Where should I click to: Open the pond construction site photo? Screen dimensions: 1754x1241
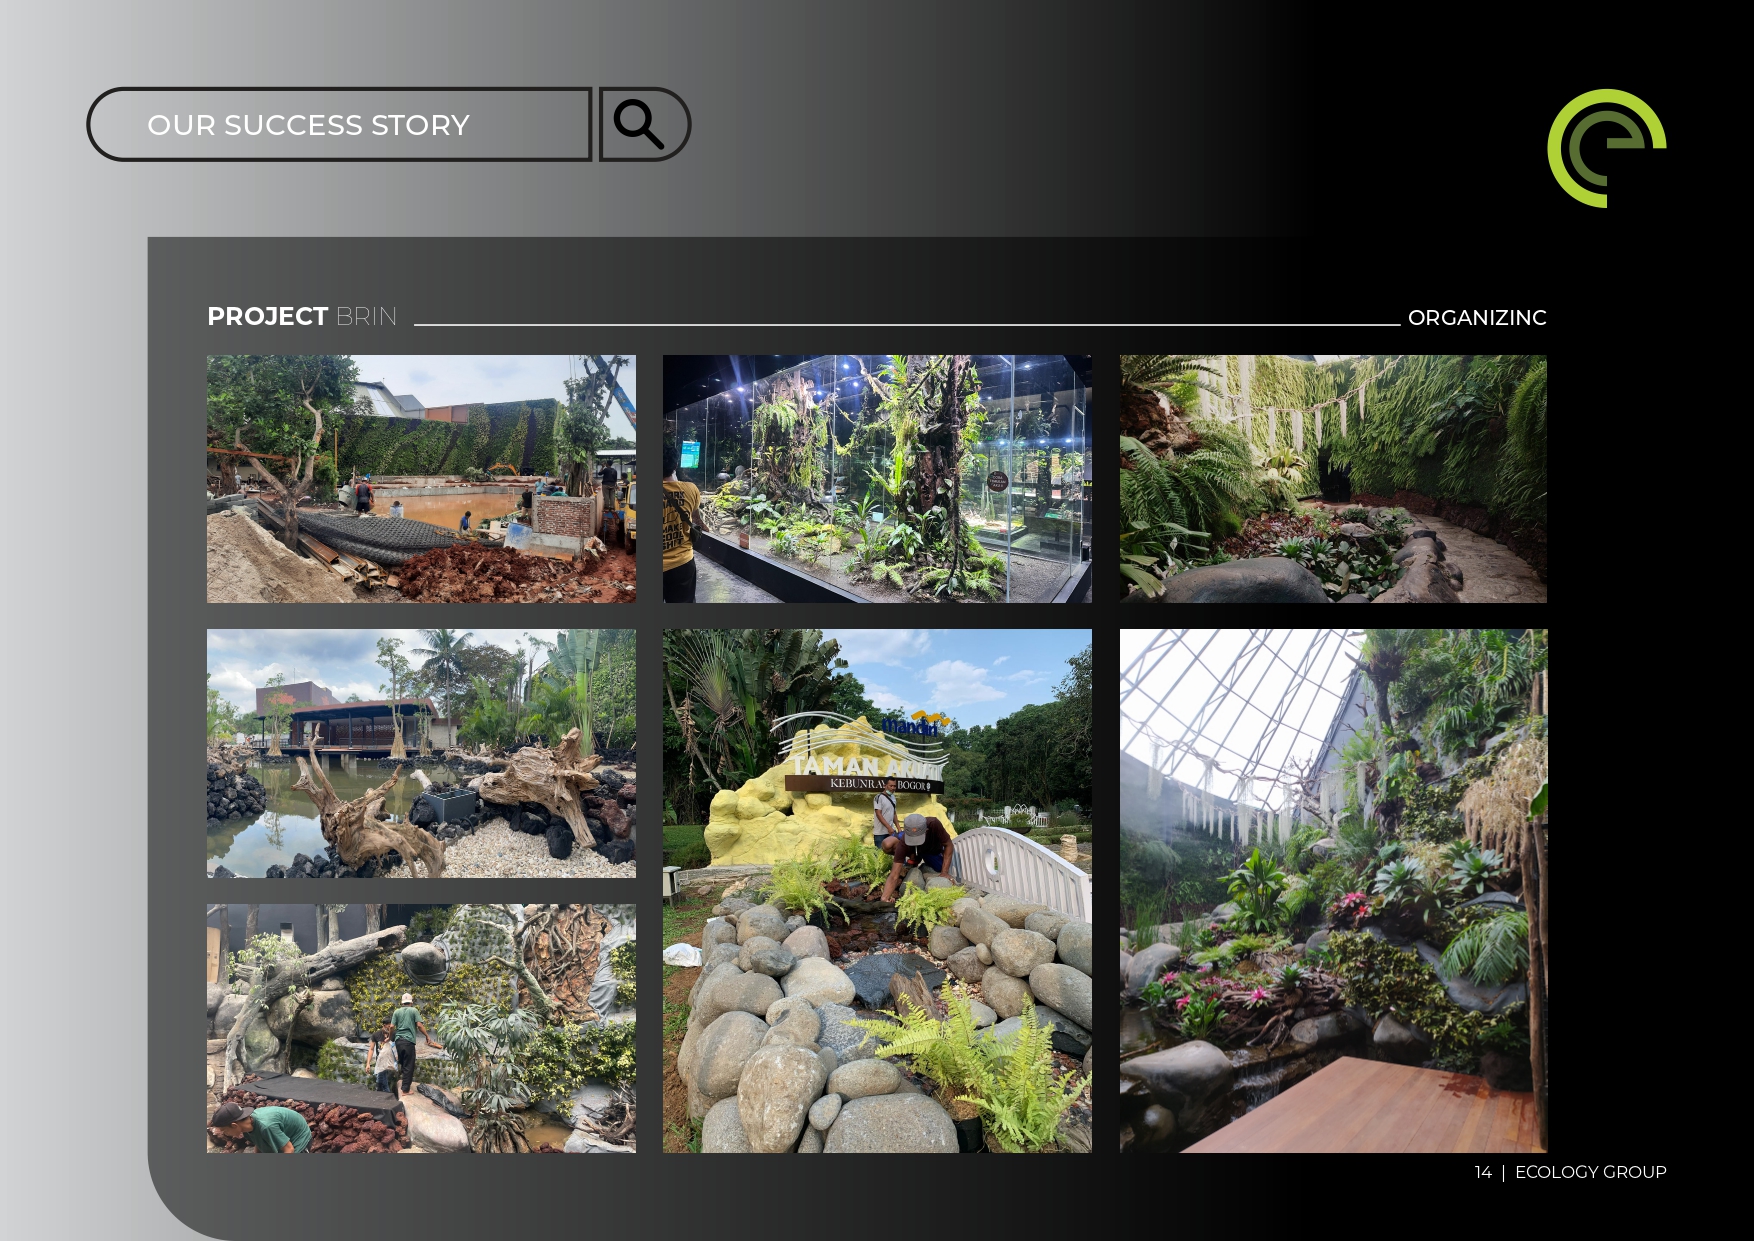[x=421, y=479]
